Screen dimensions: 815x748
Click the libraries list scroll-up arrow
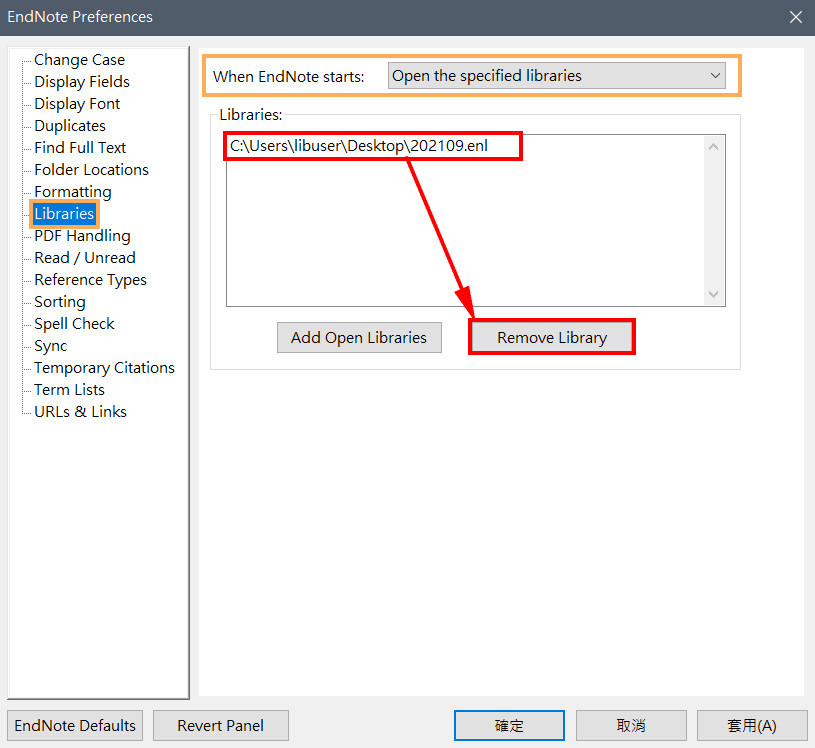[714, 147]
